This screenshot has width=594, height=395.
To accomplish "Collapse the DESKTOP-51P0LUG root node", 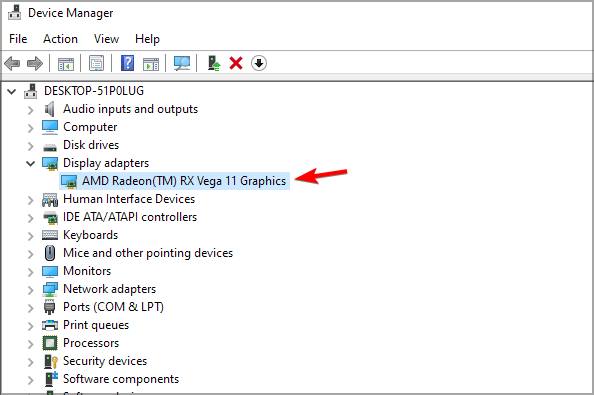I will coord(12,91).
